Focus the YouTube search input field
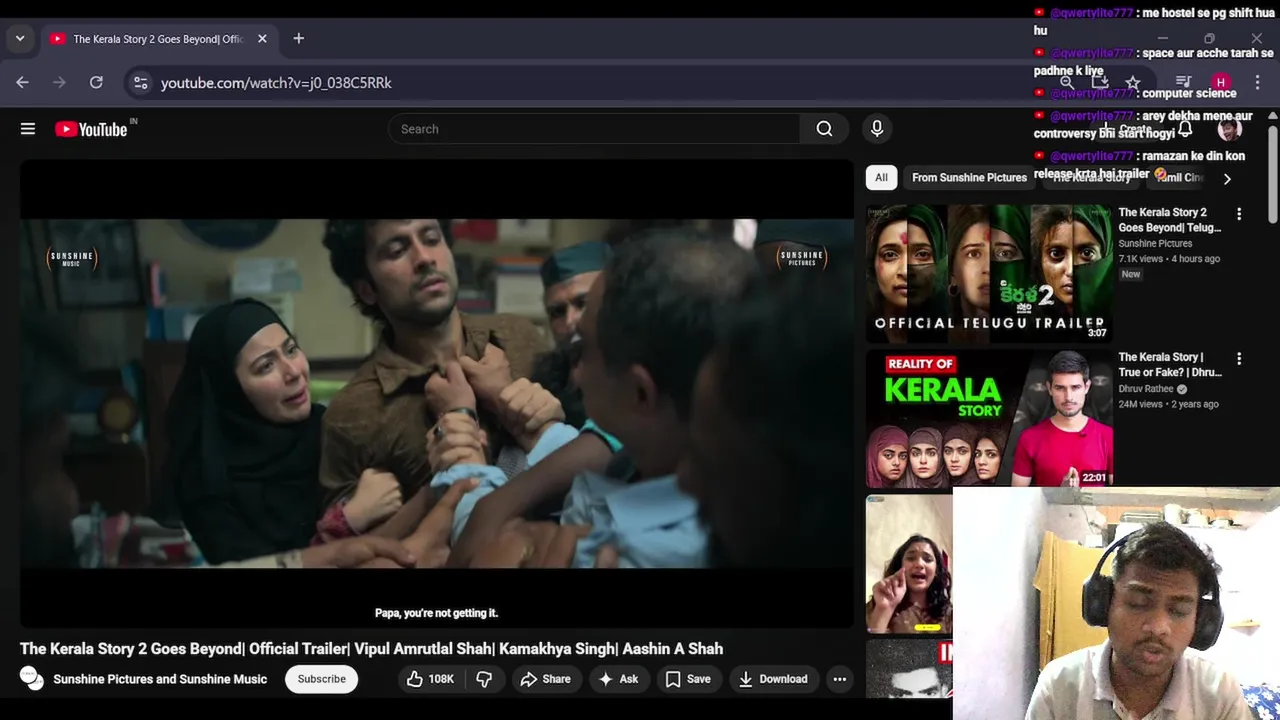The image size is (1280, 720). [x=594, y=129]
